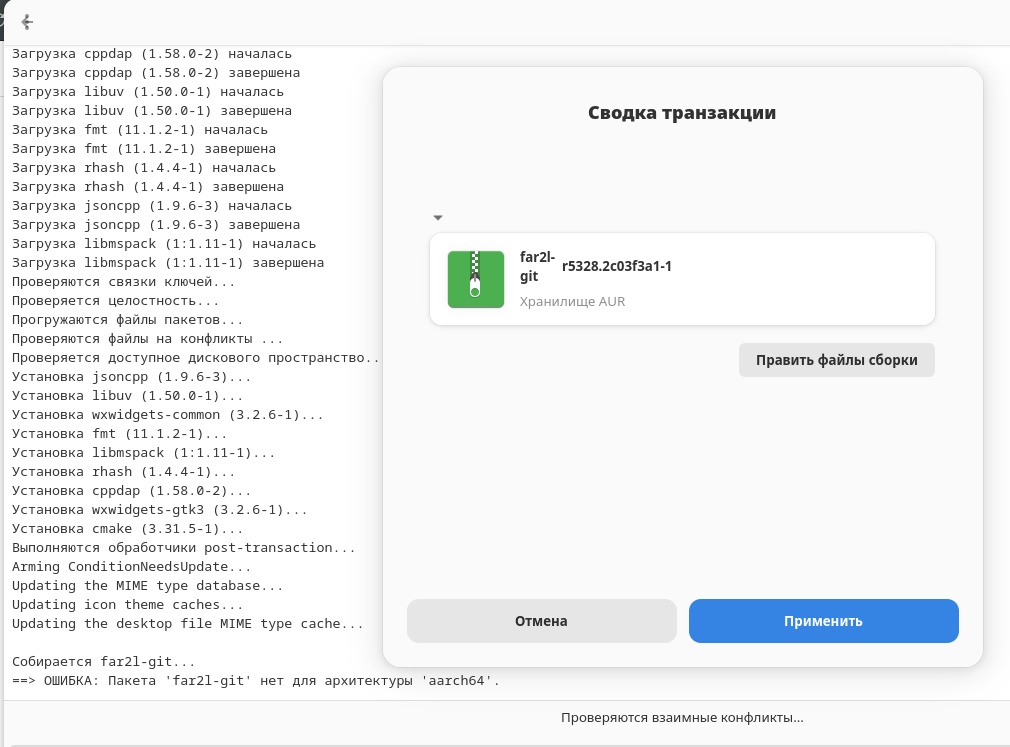This screenshot has width=1010, height=747.
Task: Click the far2l-git green archive icon
Action: pos(475,279)
